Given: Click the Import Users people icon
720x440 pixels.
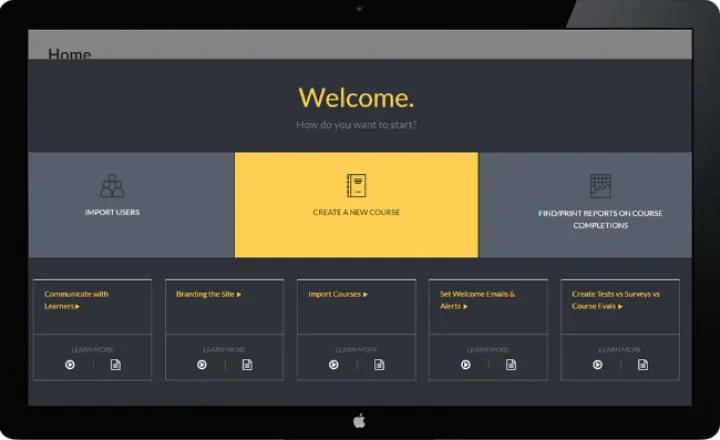Looking at the screenshot, I should click(x=112, y=186).
